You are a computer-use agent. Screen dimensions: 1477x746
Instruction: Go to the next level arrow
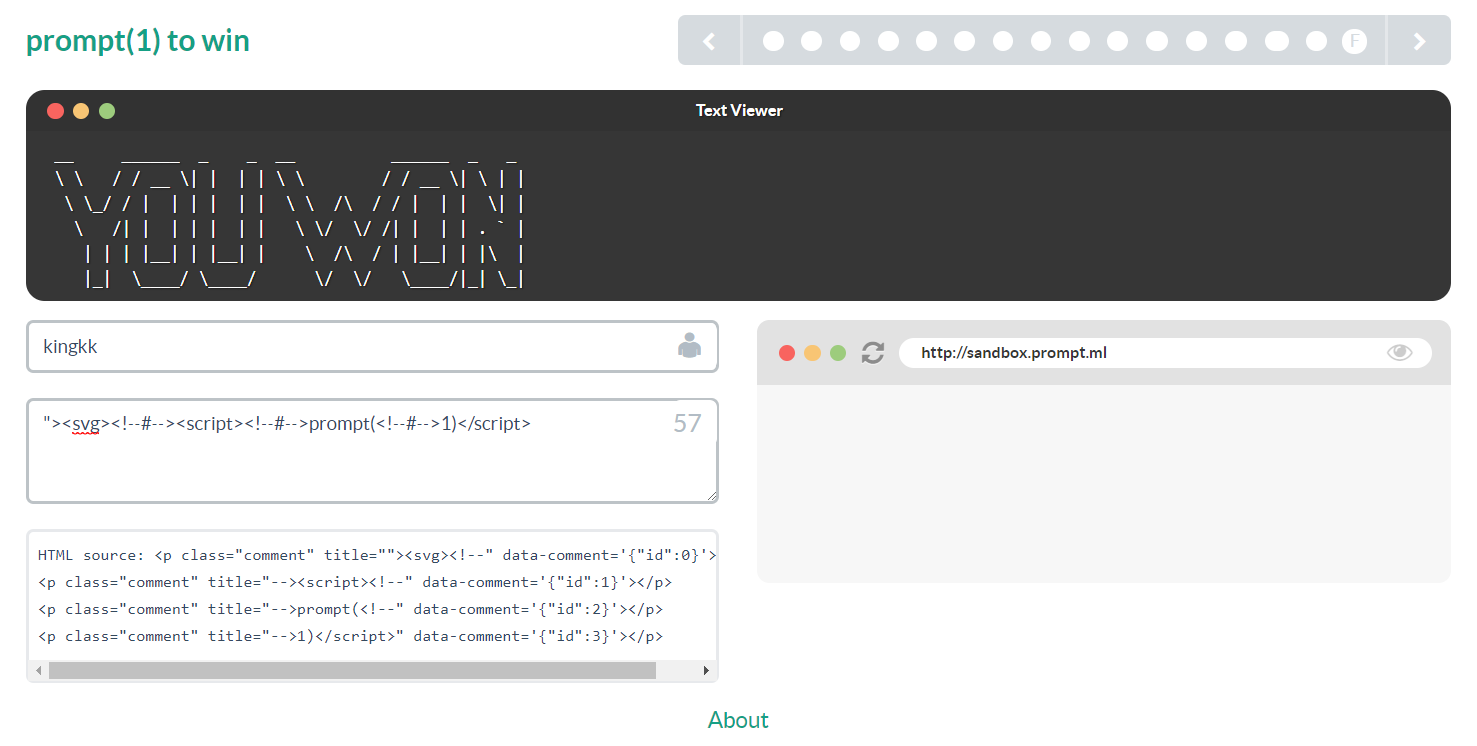[1419, 41]
